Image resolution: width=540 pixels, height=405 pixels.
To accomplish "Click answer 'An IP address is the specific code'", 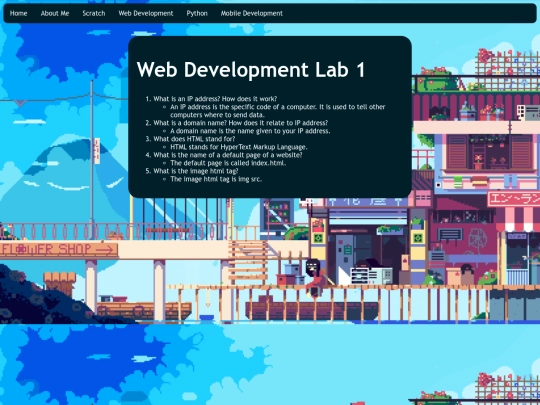I will pos(278,111).
